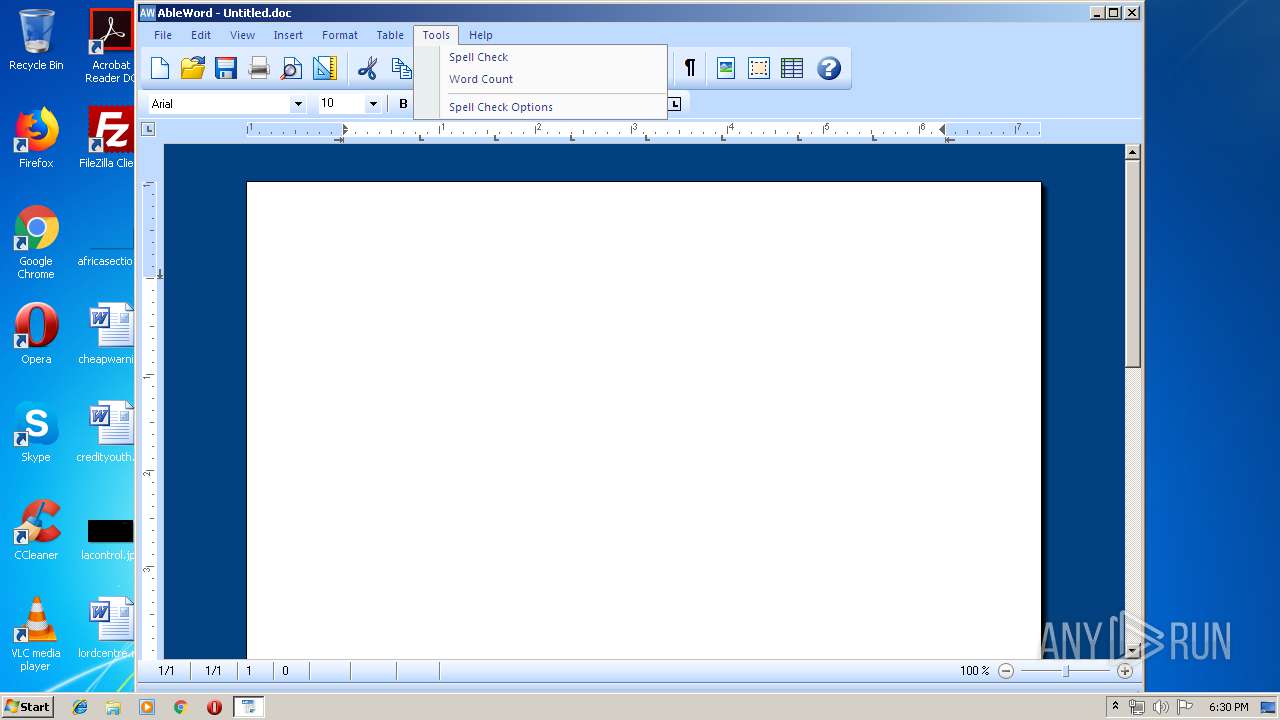Image resolution: width=1280 pixels, height=720 pixels.
Task: Click the zoom slider handle
Action: point(1066,671)
